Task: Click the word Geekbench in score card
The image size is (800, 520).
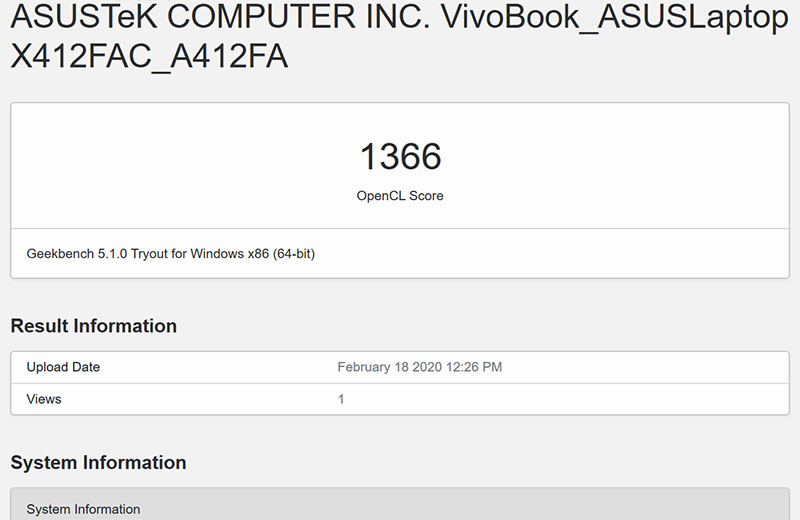Action: (x=59, y=254)
